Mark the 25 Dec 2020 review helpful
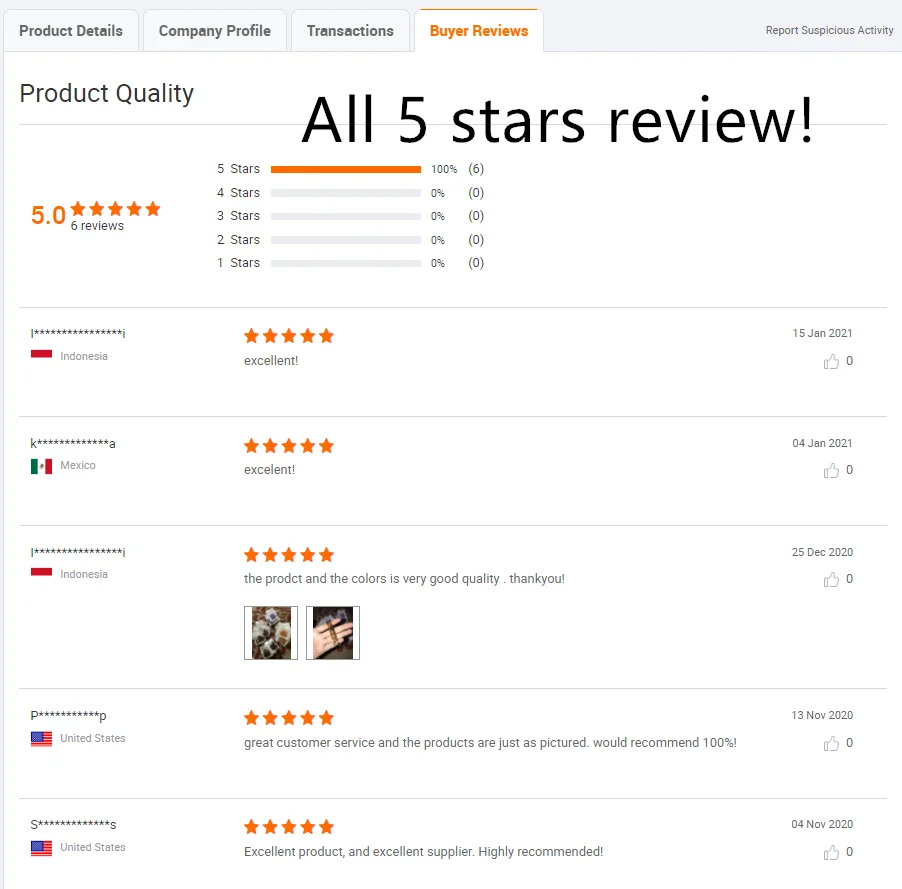Viewport: 902px width, 889px height. pos(831,579)
